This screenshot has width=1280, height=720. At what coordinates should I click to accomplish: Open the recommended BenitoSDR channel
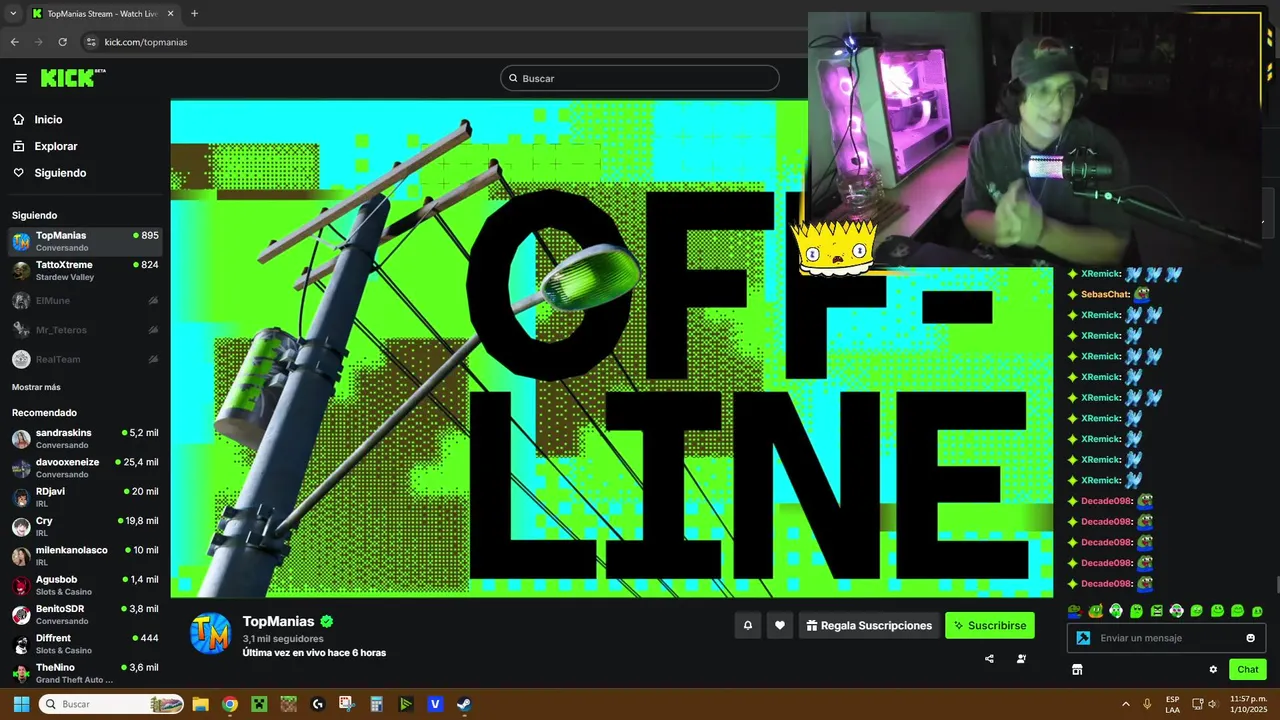(x=85, y=615)
